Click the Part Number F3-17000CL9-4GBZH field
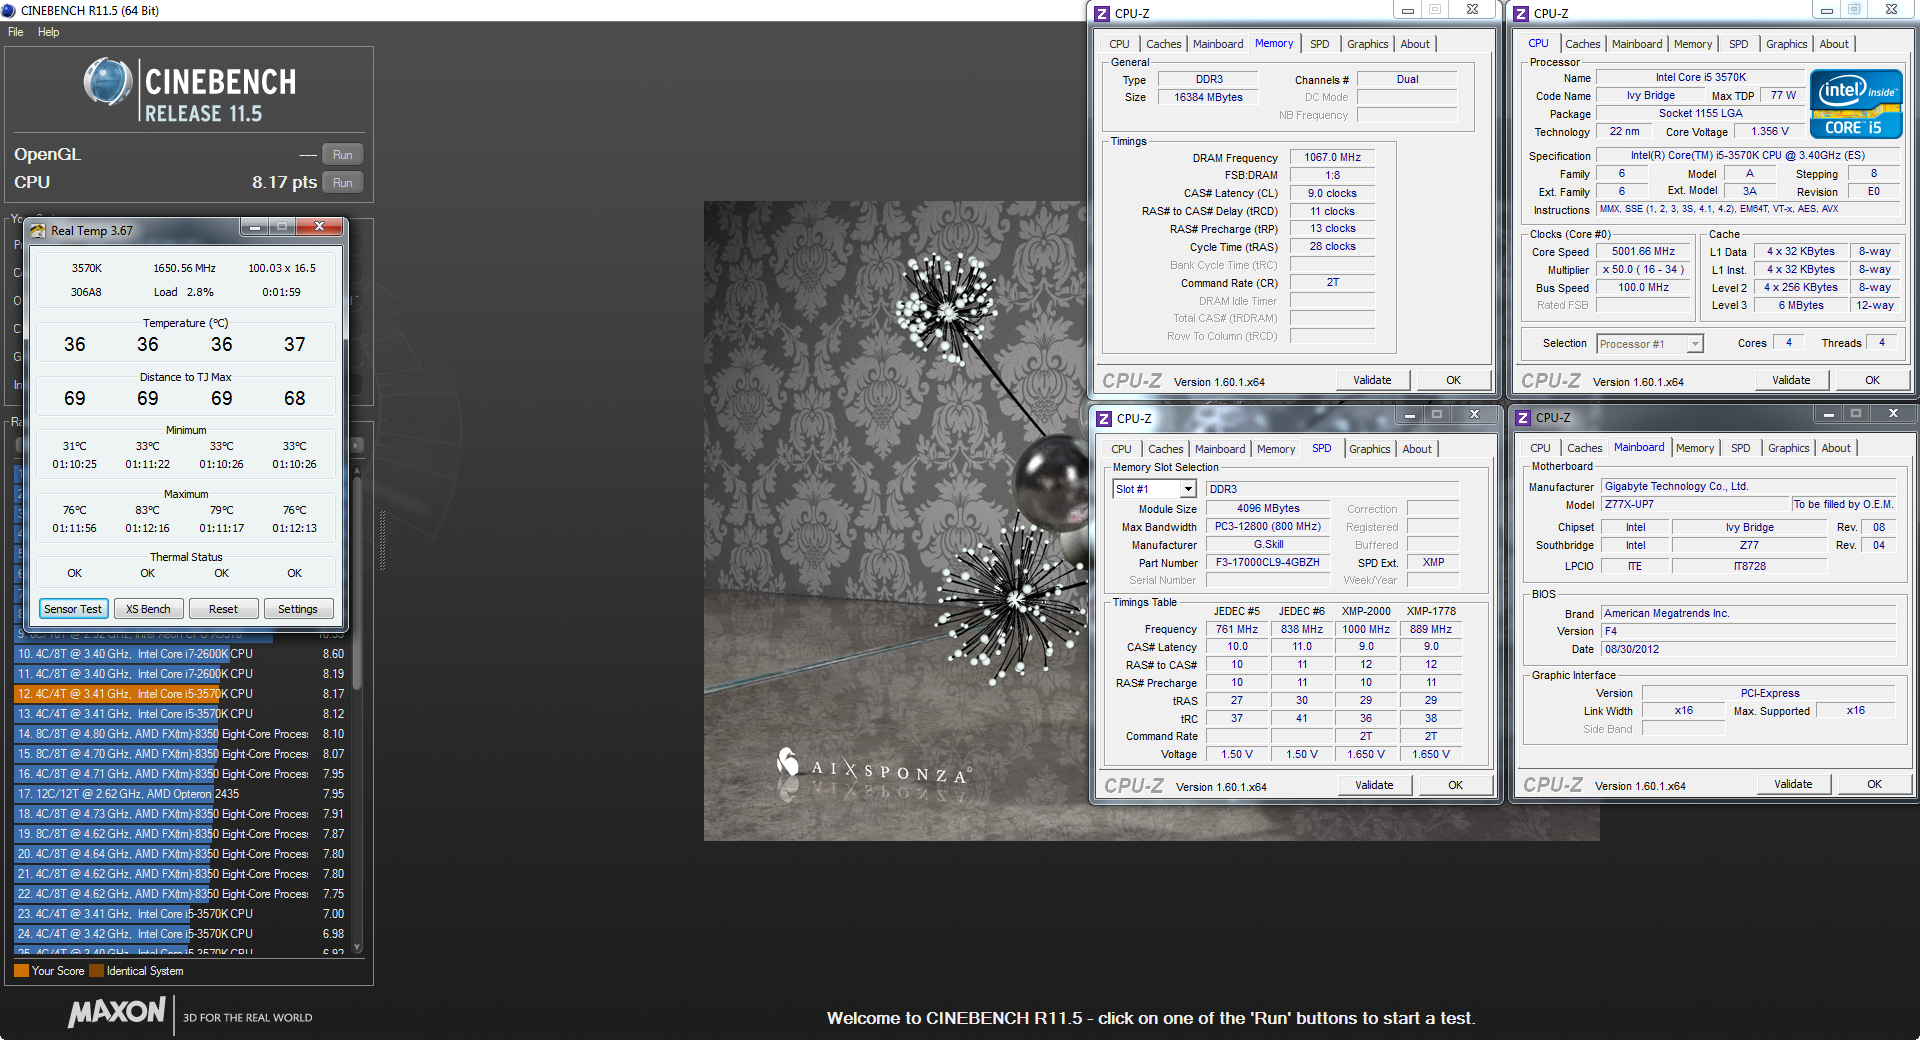 tap(1267, 563)
